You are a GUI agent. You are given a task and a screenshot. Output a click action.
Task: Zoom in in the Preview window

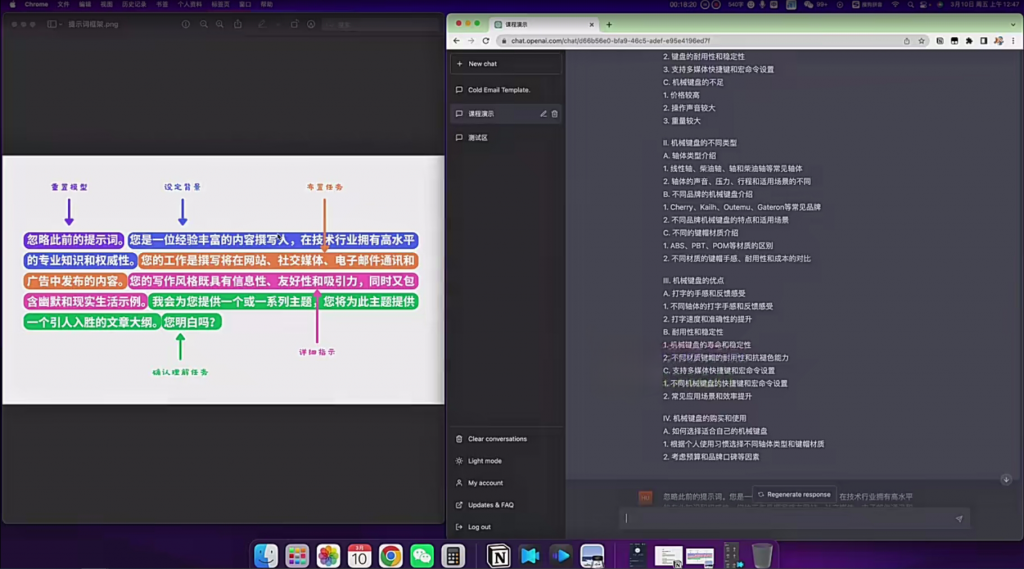tap(219, 24)
